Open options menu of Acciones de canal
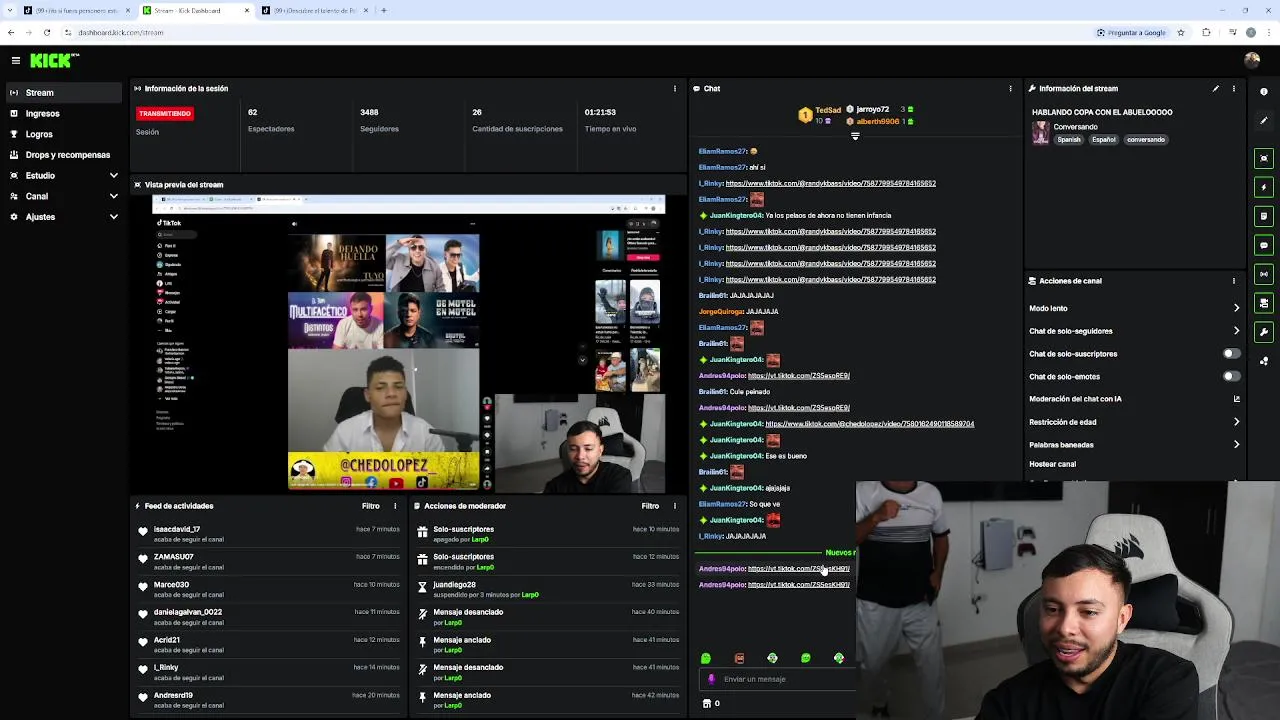 point(1233,281)
